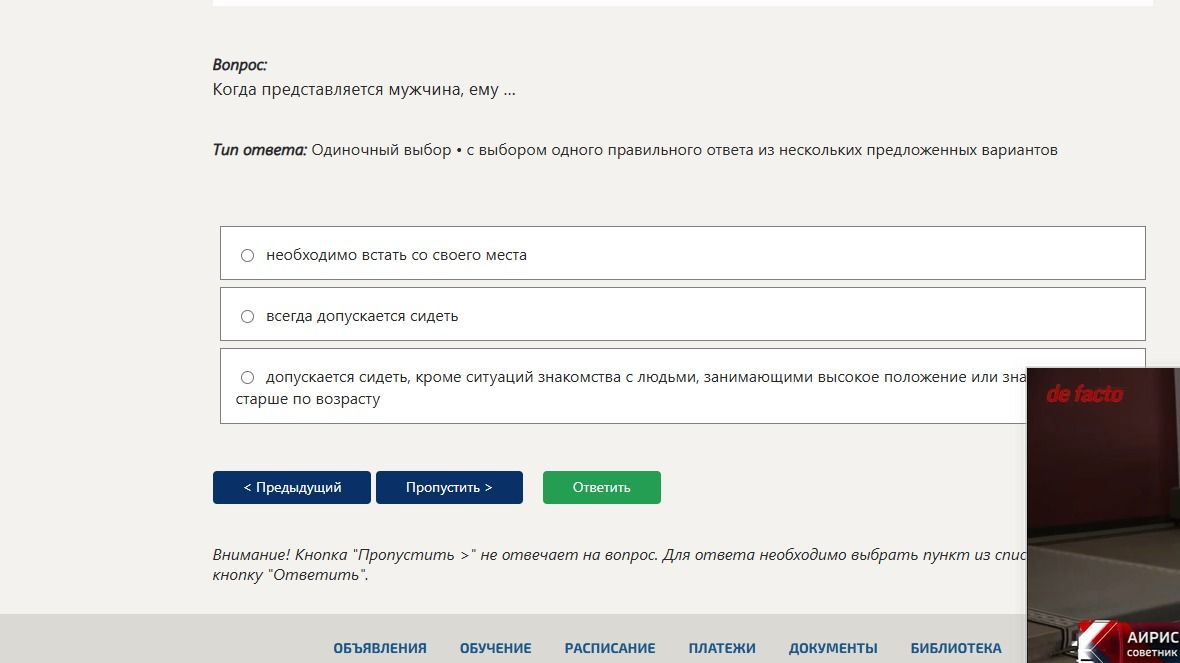1180x663 pixels.
Task: Click the «Ответить» green button
Action: [601, 488]
